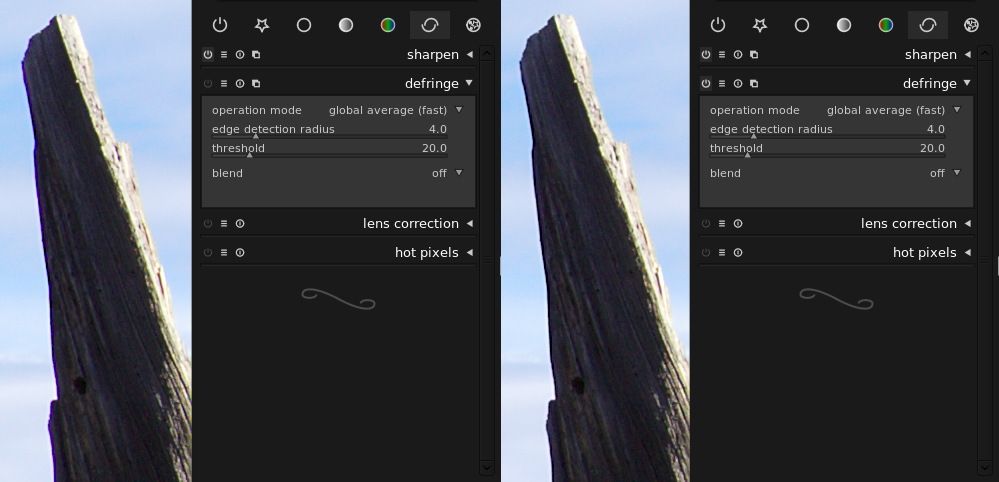Image resolution: width=999 pixels, height=482 pixels.
Task: Reset sharpen module parameters in right panel
Action: click(738, 55)
